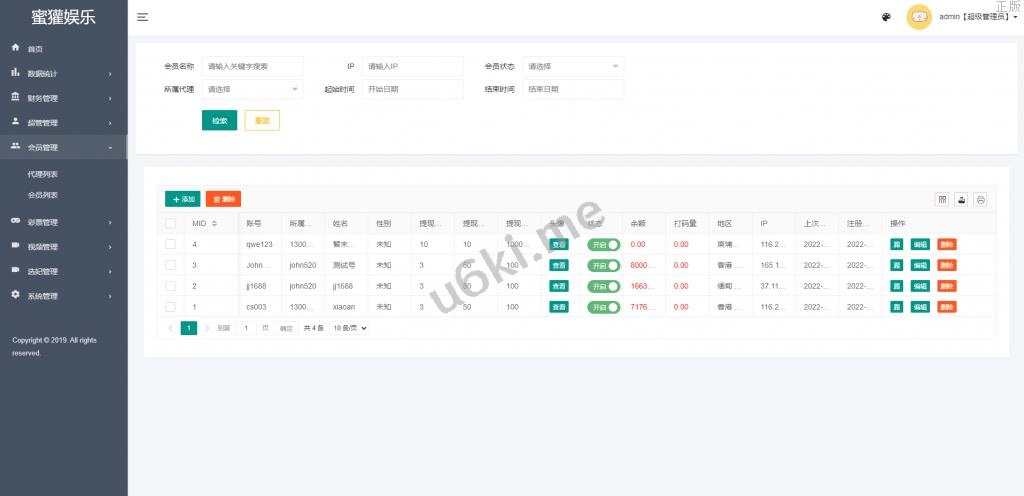Click the 会员名称 keyword input field
The height and width of the screenshot is (496, 1024).
252,66
